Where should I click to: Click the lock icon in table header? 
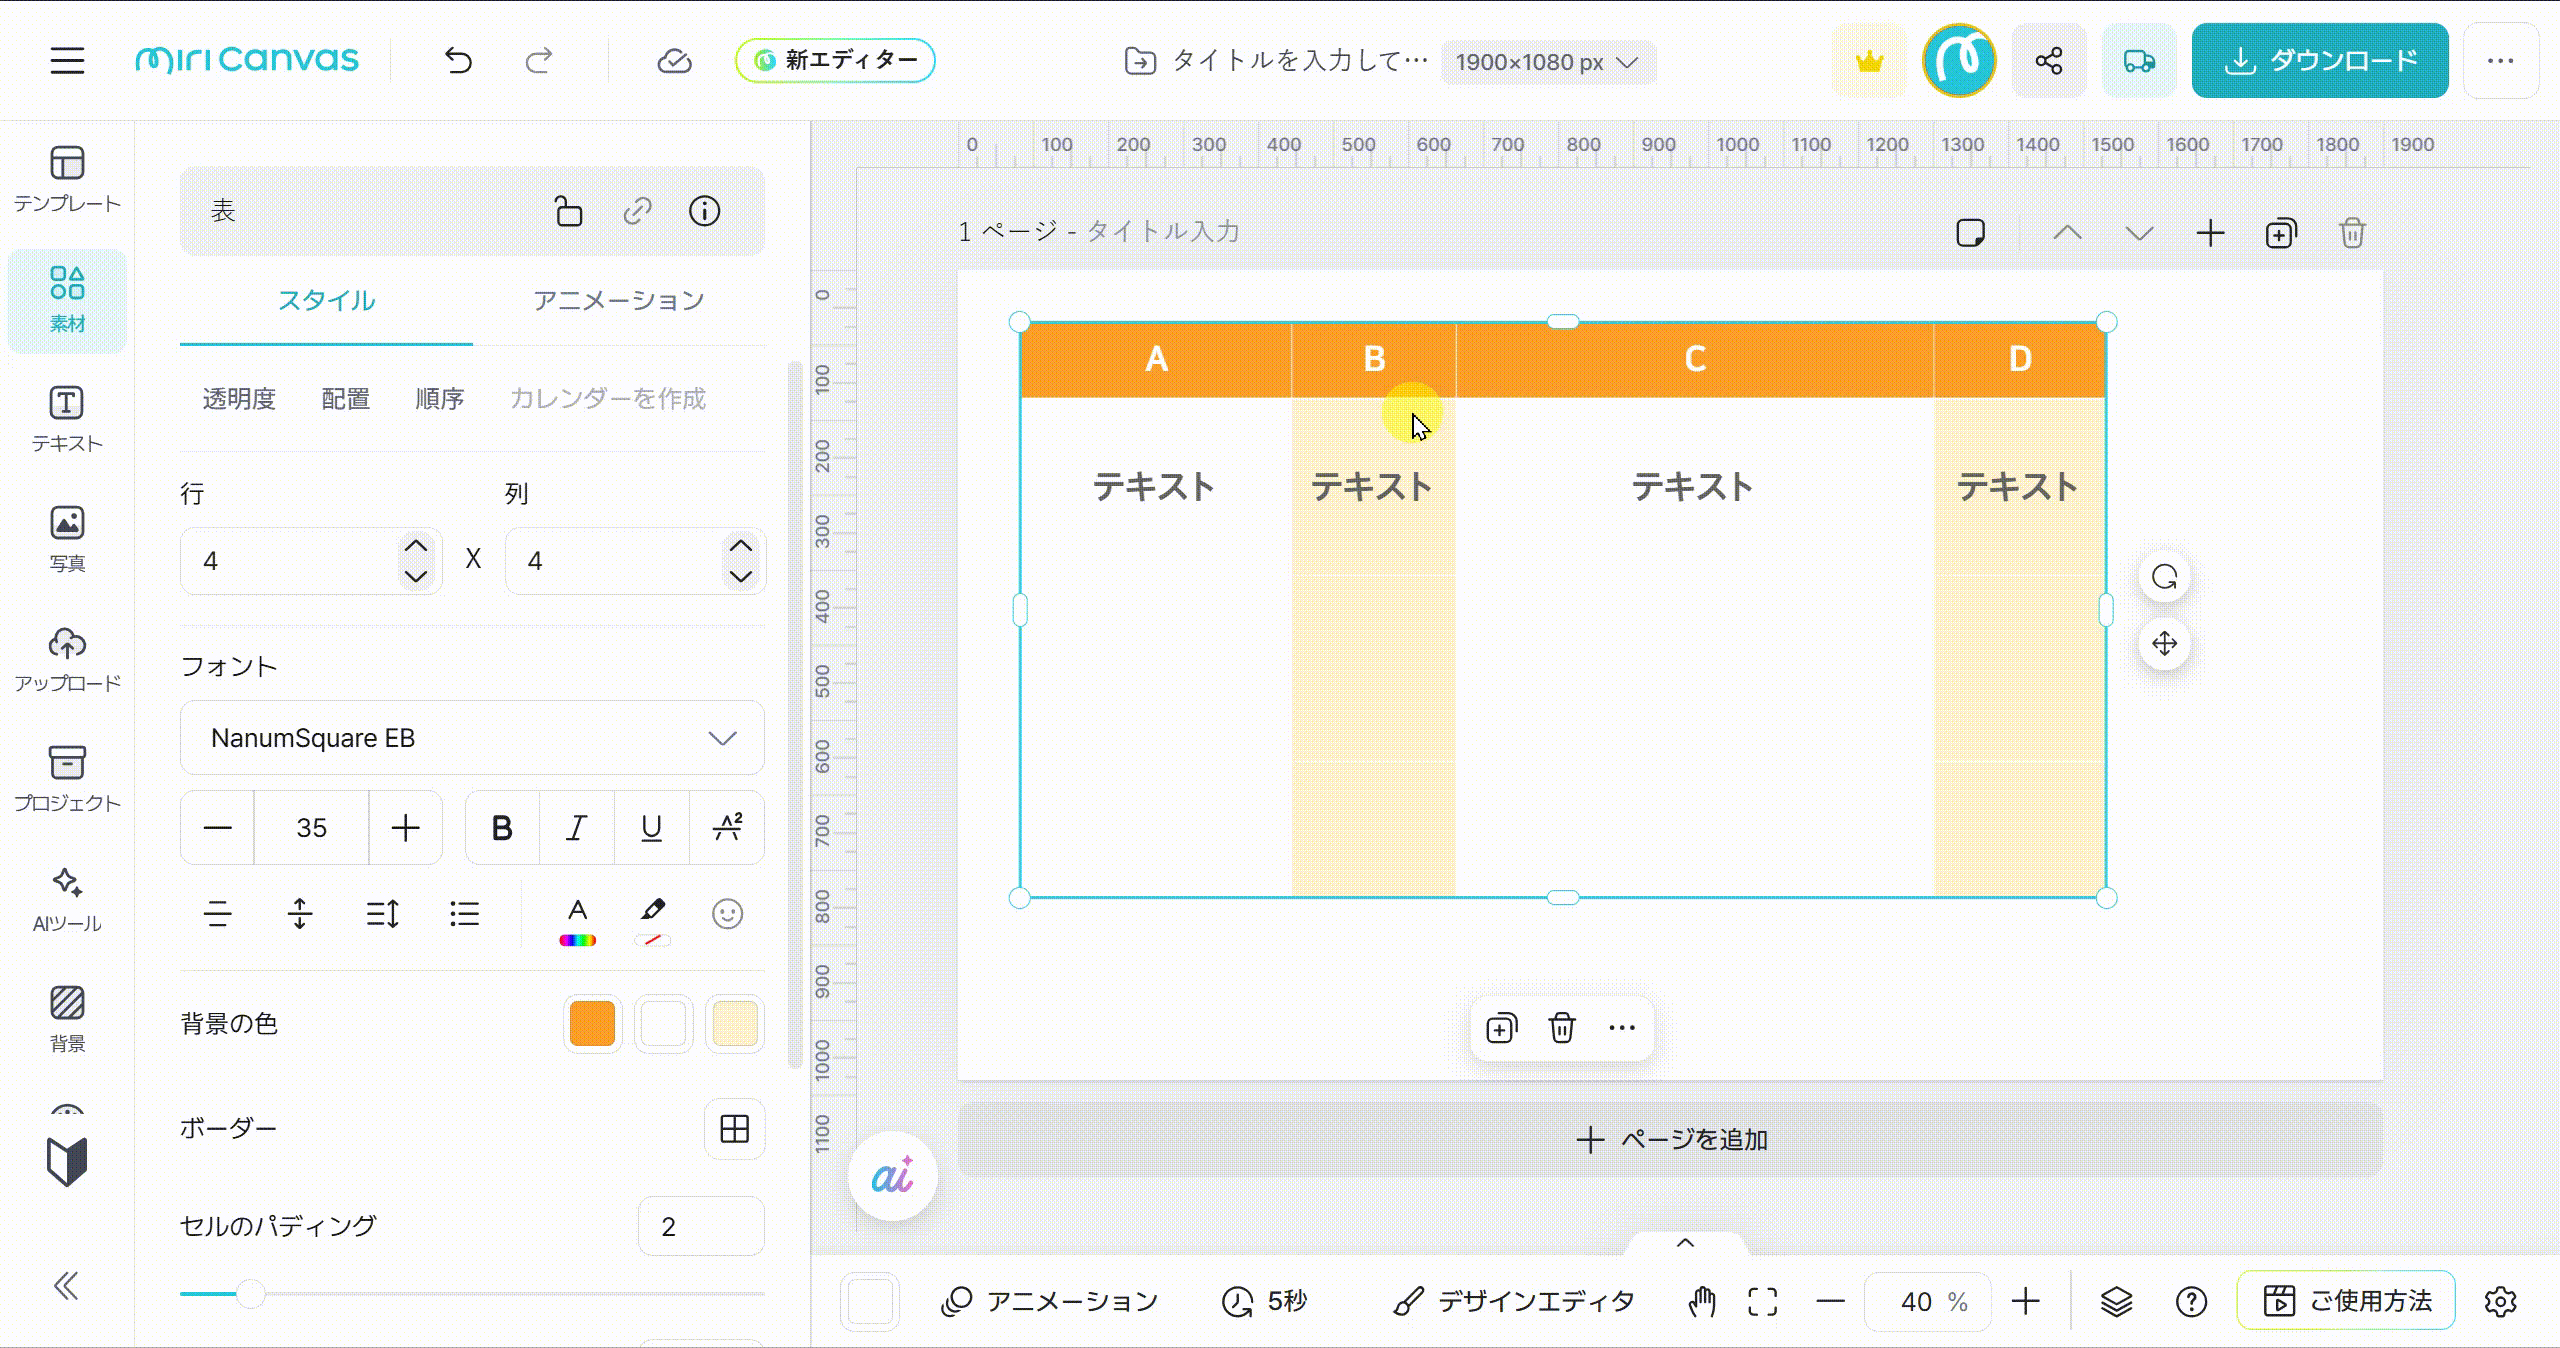pyautogui.click(x=568, y=211)
